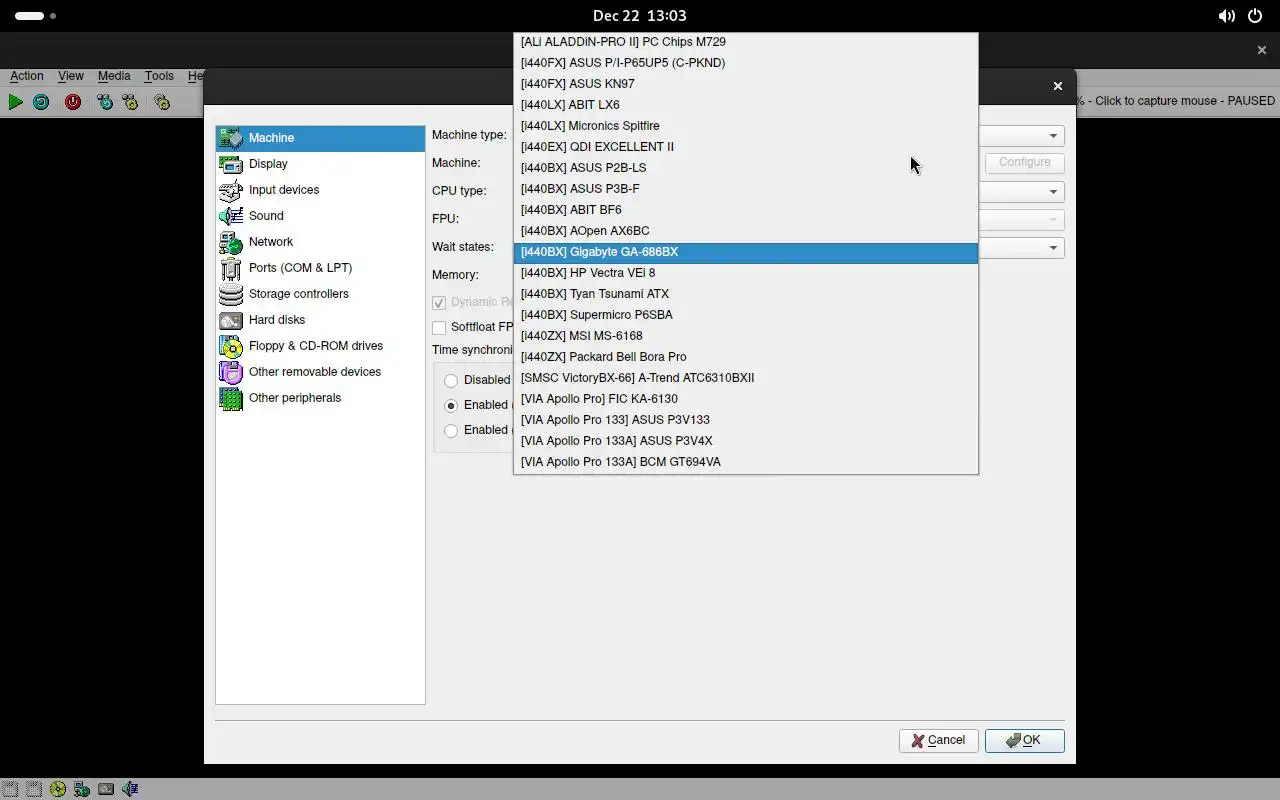1280x800 pixels.
Task: Click the first floppy drive status icon
Action: click(x=10, y=789)
